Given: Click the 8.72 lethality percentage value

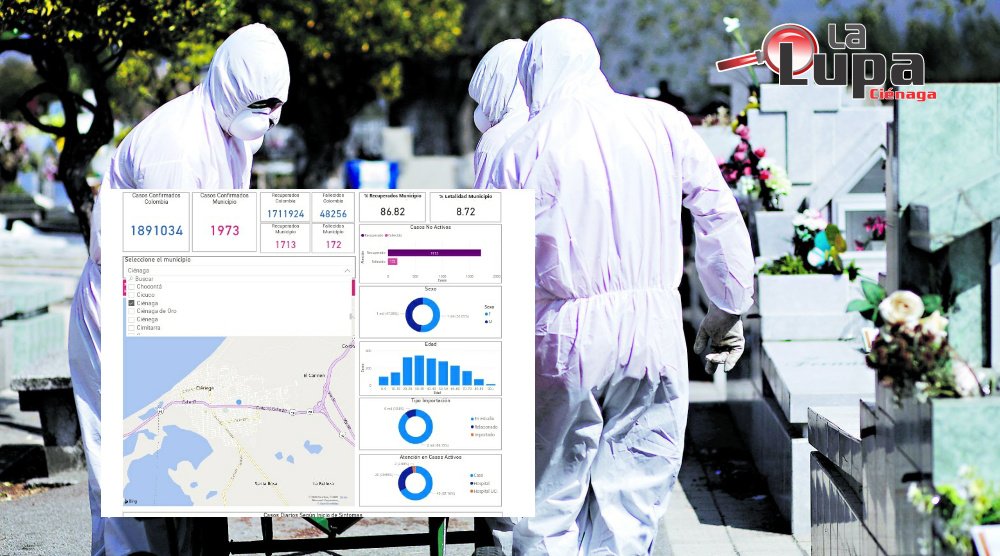Looking at the screenshot, I should tap(466, 212).
